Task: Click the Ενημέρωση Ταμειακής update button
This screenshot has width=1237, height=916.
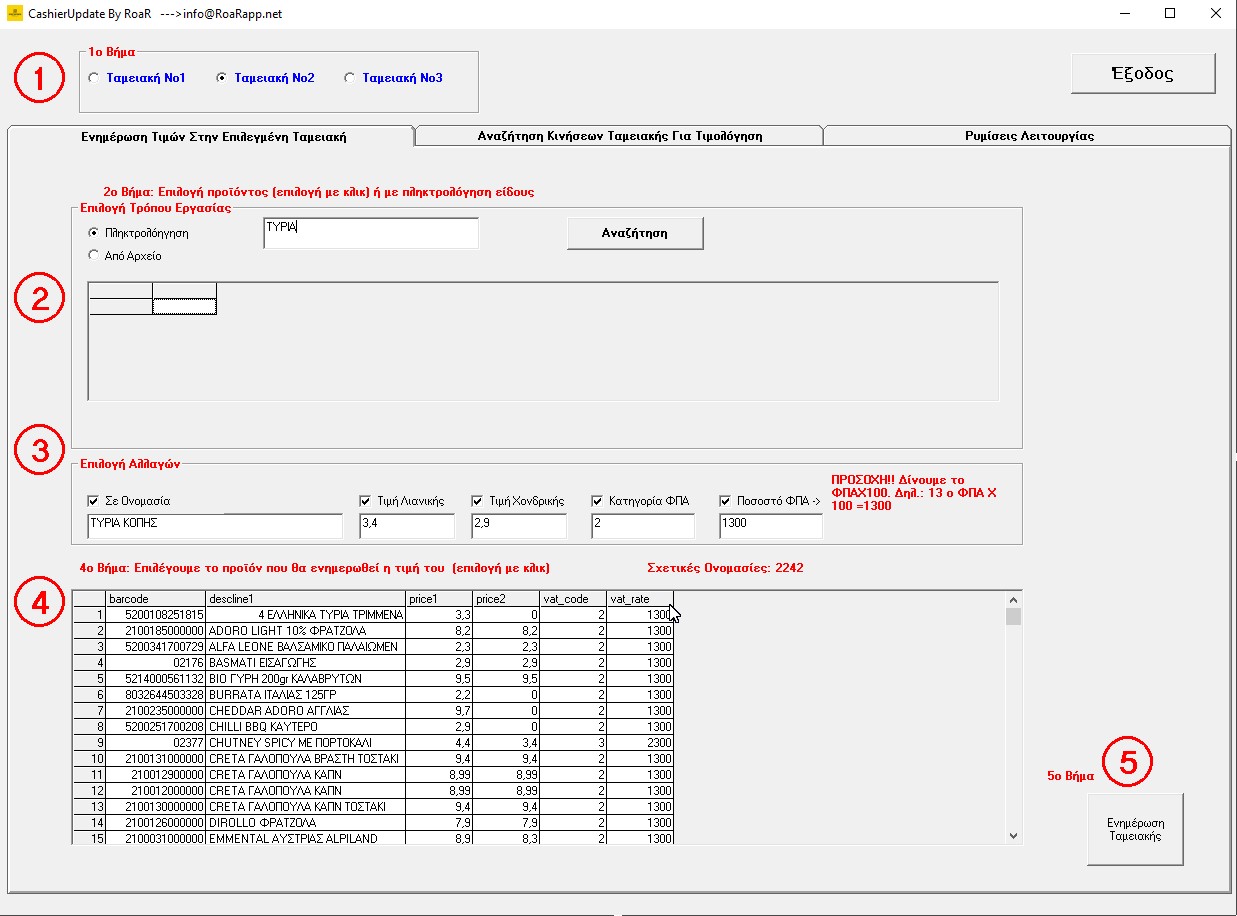Action: (x=1134, y=829)
